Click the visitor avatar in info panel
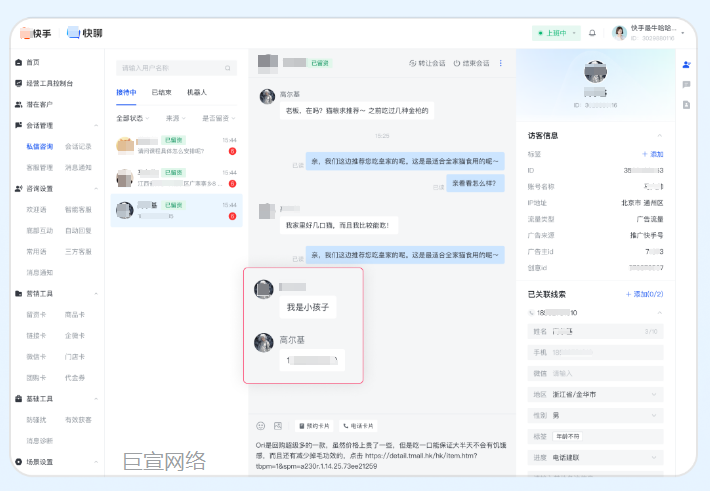This screenshot has width=710, height=491. (595, 72)
